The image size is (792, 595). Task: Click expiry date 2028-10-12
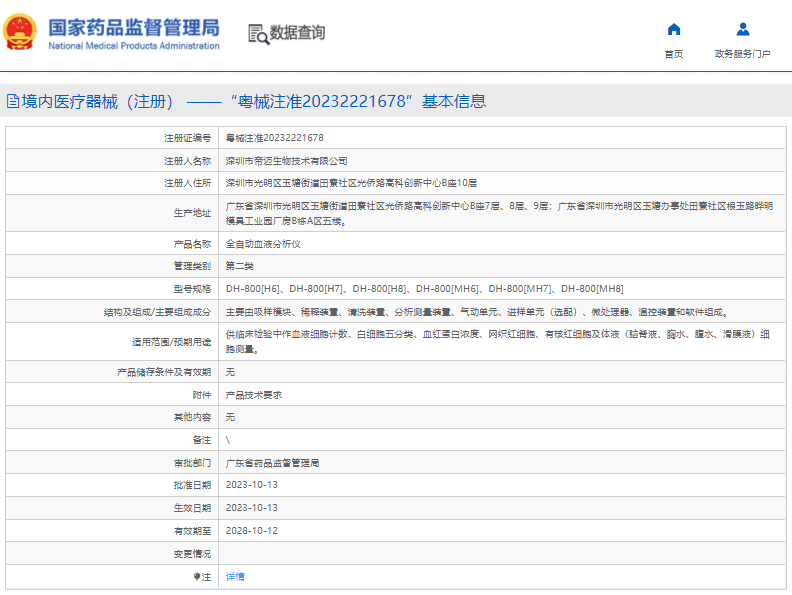[252, 531]
